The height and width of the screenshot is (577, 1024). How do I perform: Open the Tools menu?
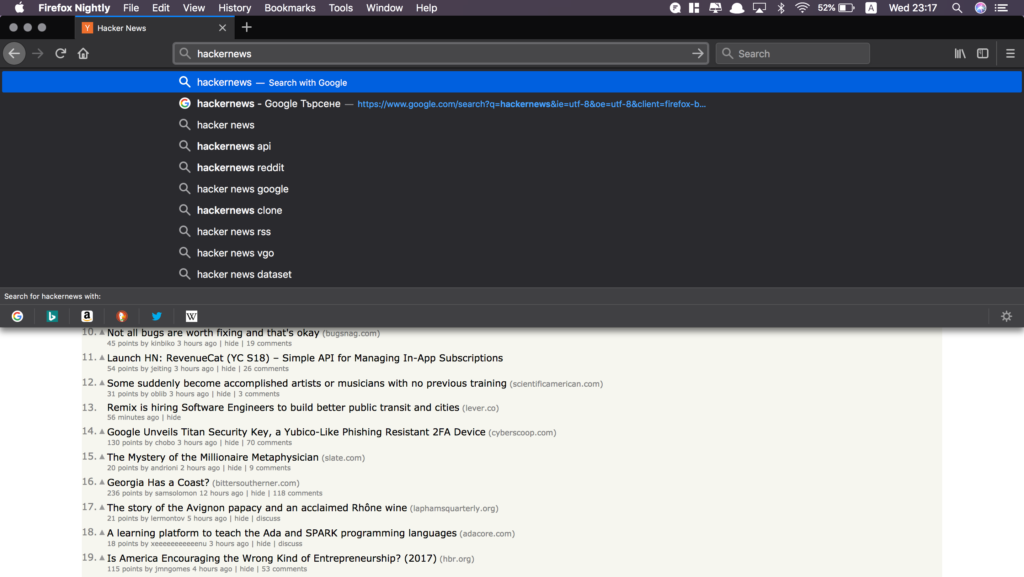tap(340, 8)
